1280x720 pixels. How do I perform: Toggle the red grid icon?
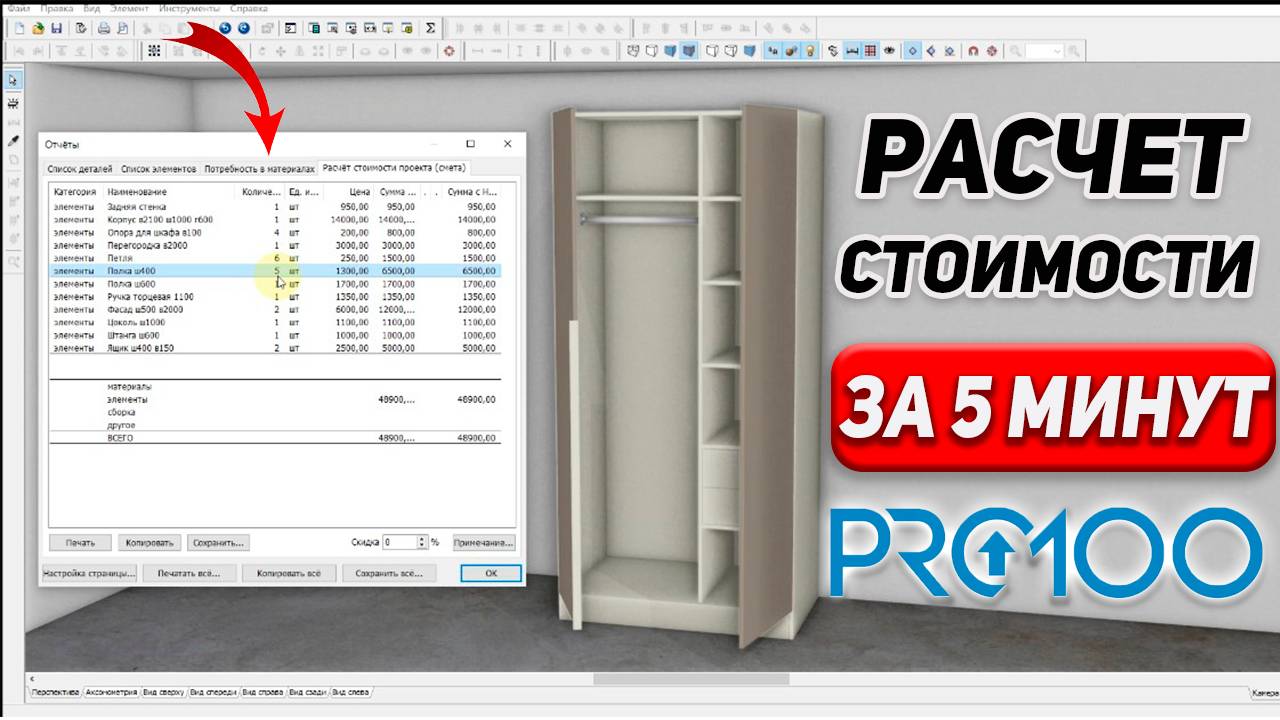870,50
